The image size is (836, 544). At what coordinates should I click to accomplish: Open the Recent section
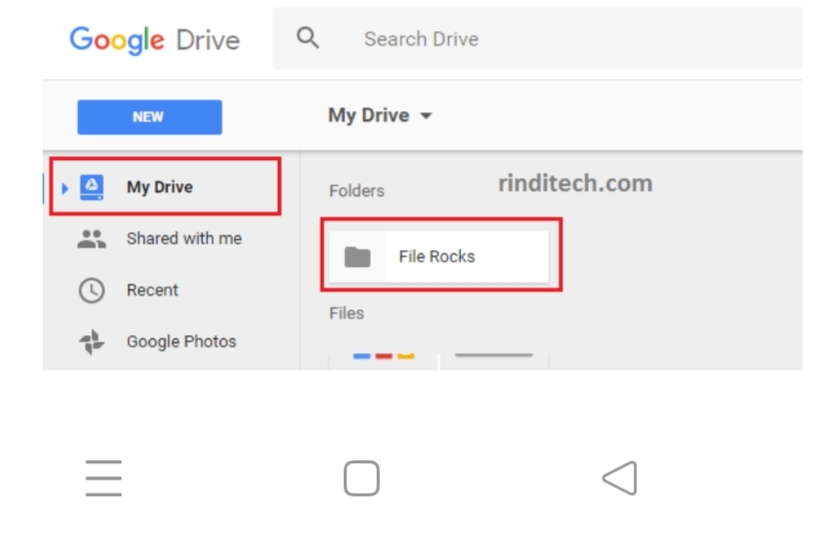(152, 290)
